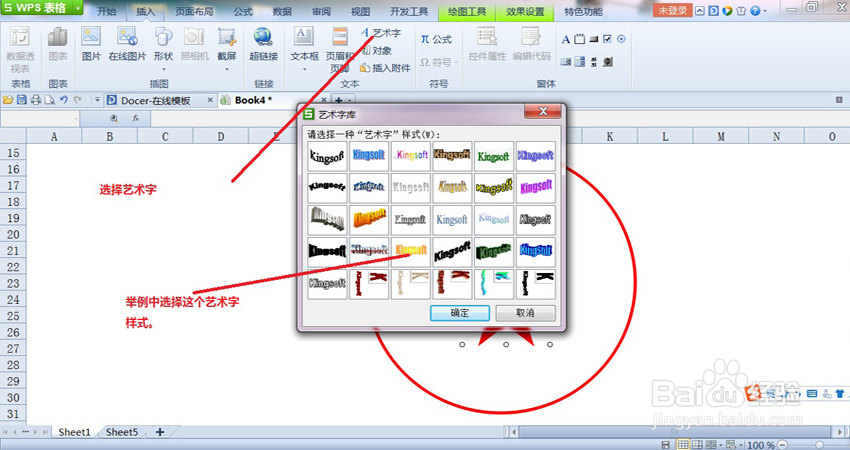850x450 pixels.
Task: Open the 在线图片 online picture tool
Action: pyautogui.click(x=127, y=37)
